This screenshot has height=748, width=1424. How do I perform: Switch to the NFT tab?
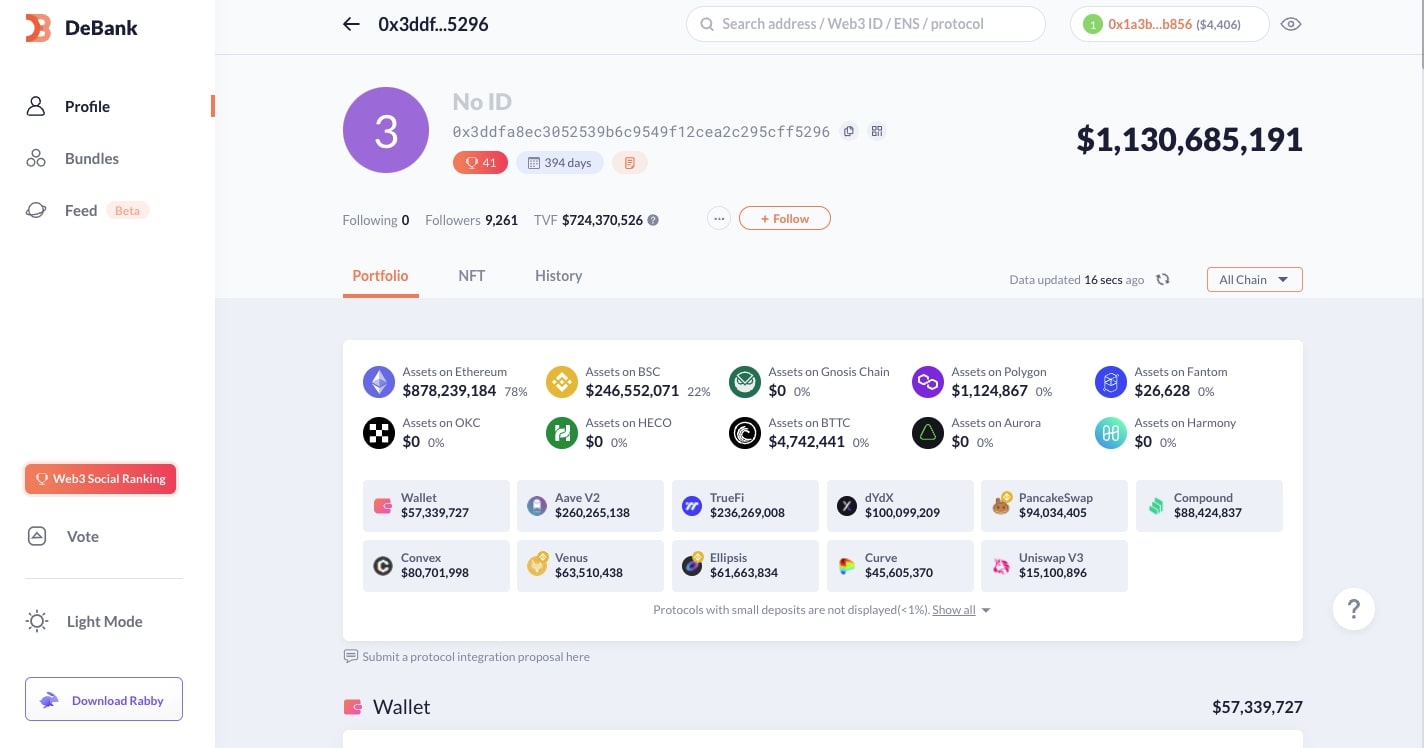(472, 276)
